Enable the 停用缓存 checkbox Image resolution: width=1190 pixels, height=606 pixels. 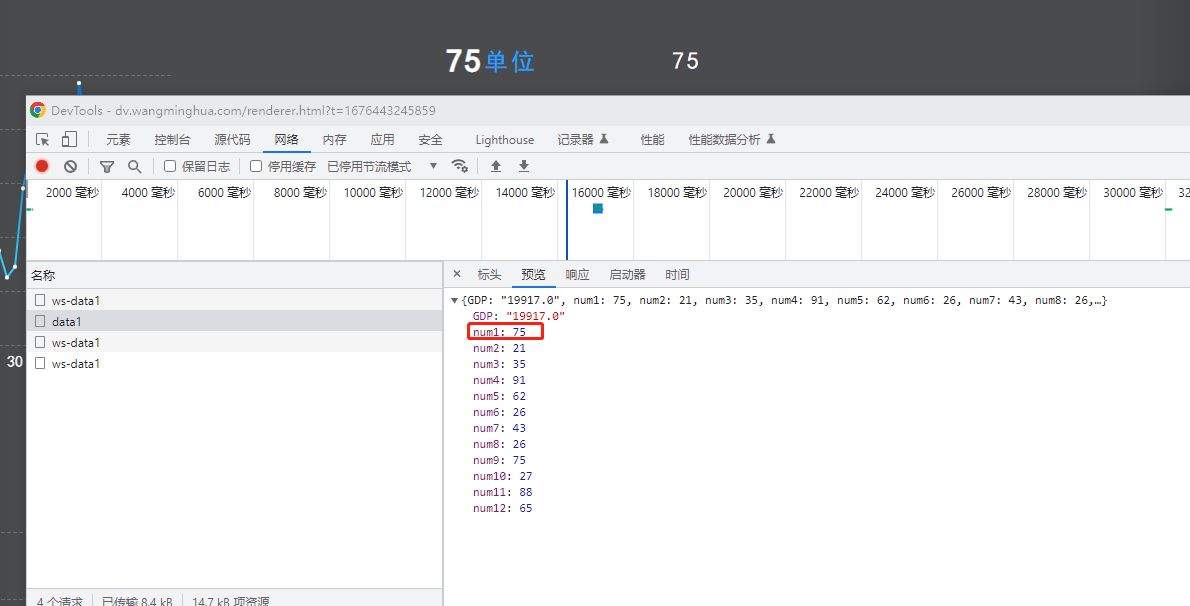click(254, 166)
